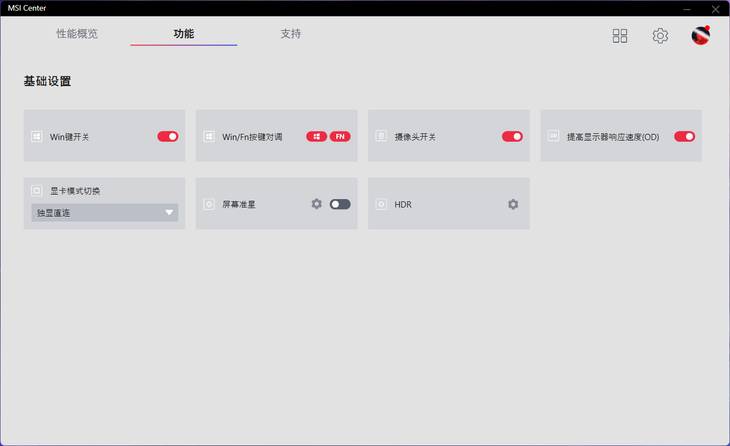Click the 显卡模式切换 GPU icon
Viewport: 730px width, 446px height.
point(37,190)
